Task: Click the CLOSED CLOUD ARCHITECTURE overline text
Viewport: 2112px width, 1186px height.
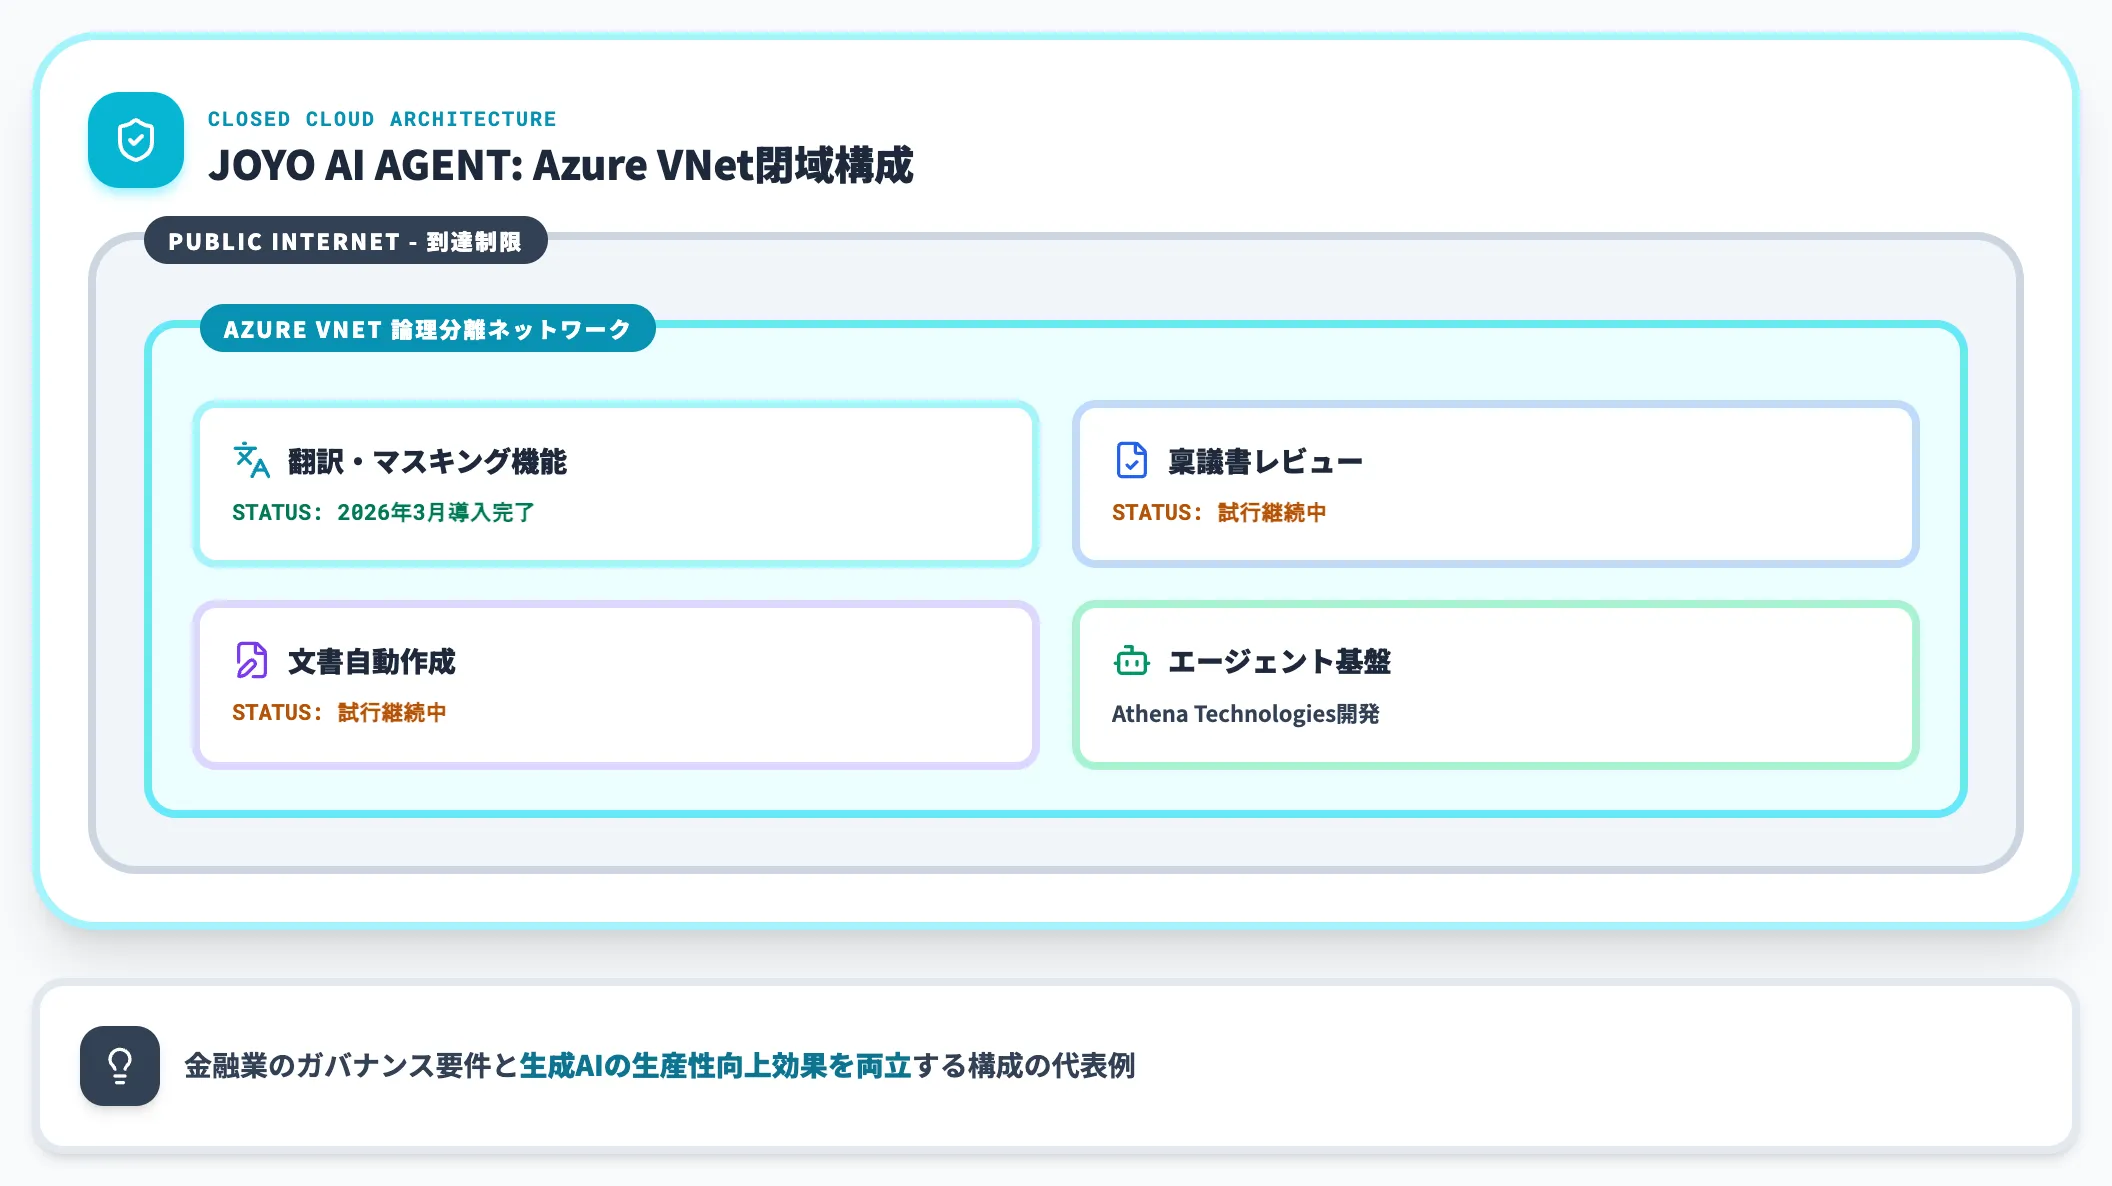Action: click(382, 119)
